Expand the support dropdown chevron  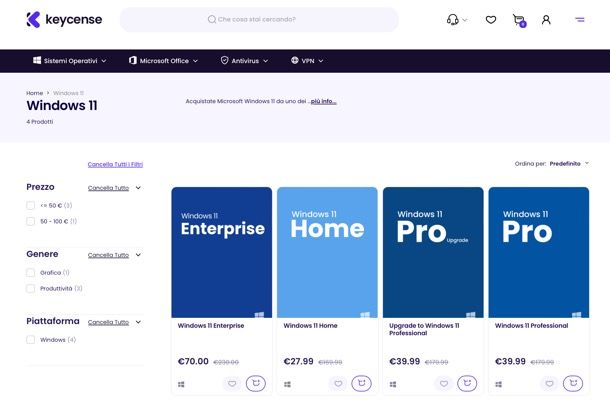point(465,20)
